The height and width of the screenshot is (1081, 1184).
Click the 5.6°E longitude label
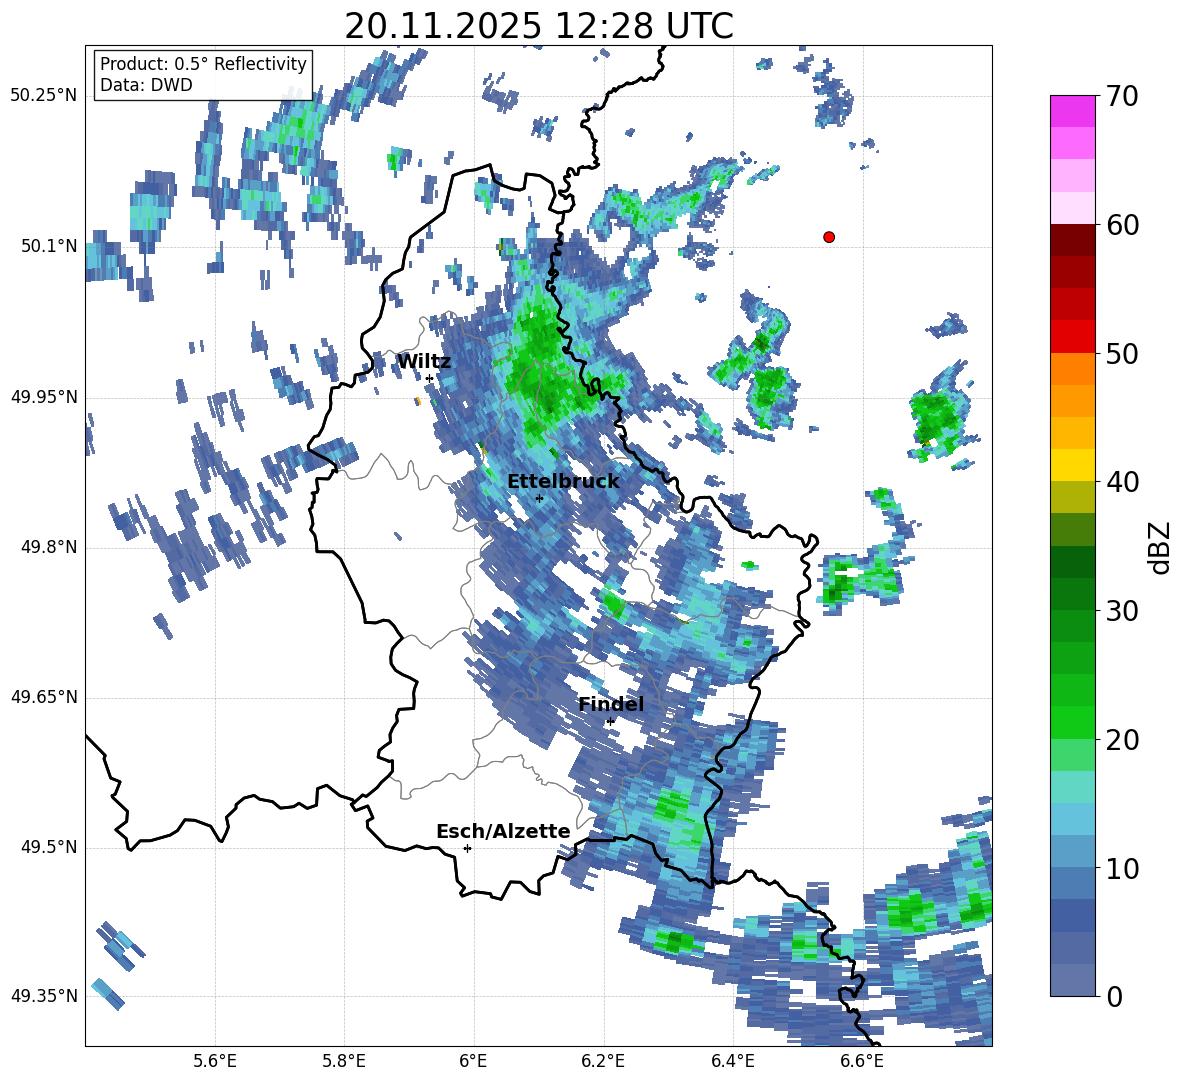click(x=215, y=1061)
